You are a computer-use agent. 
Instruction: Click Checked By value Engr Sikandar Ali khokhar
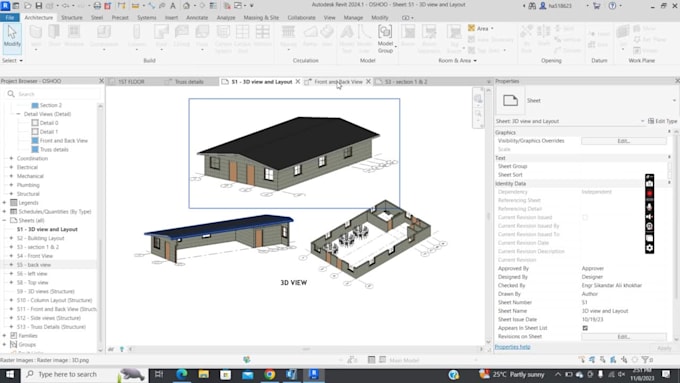coord(611,285)
